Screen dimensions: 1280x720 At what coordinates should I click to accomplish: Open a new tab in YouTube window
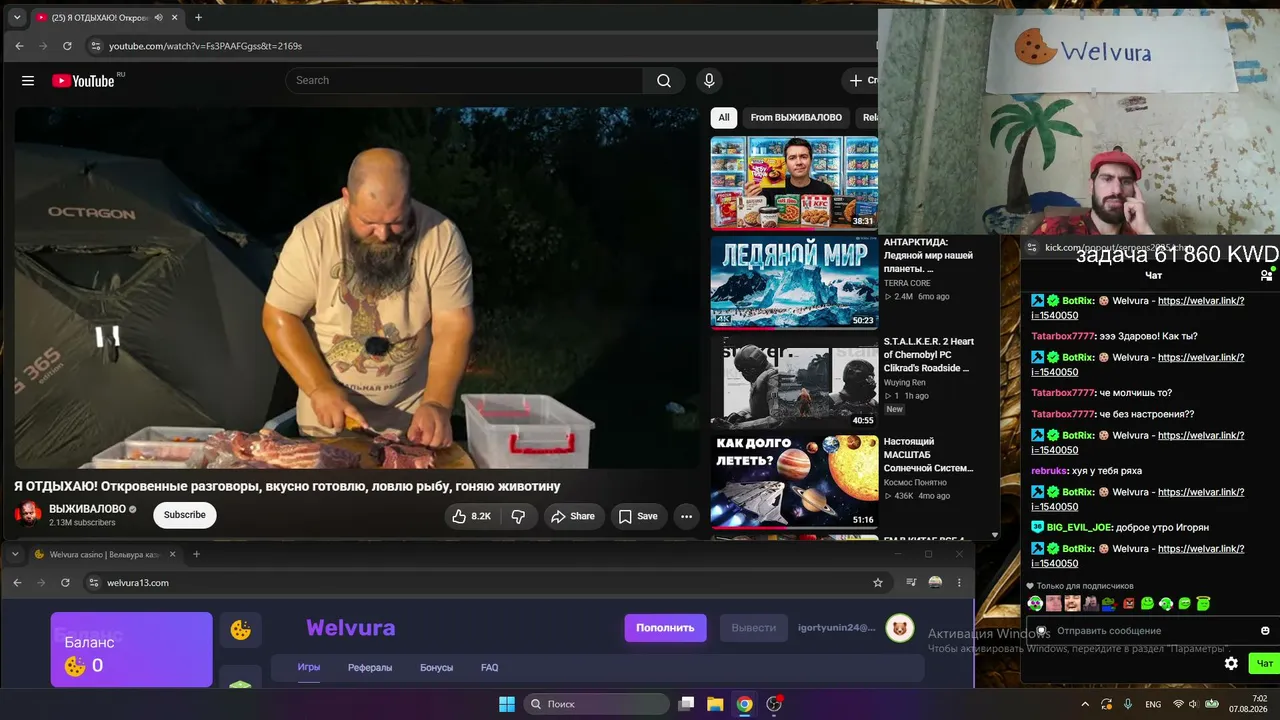pos(198,18)
